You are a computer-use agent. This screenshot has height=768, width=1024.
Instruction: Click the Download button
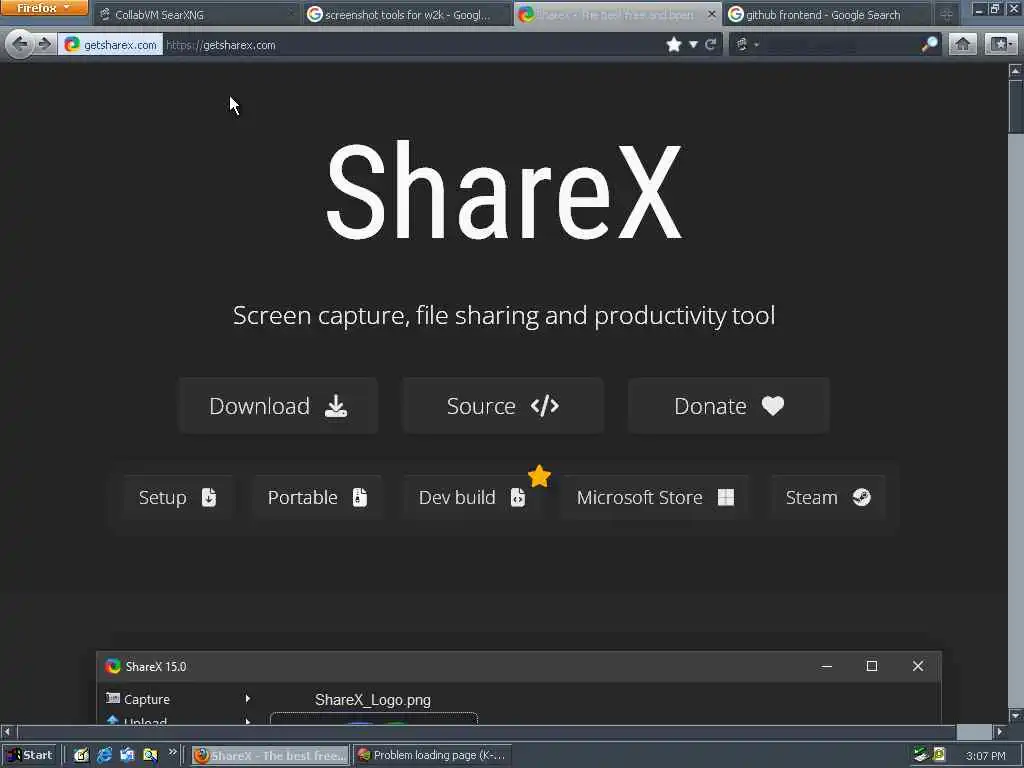278,406
